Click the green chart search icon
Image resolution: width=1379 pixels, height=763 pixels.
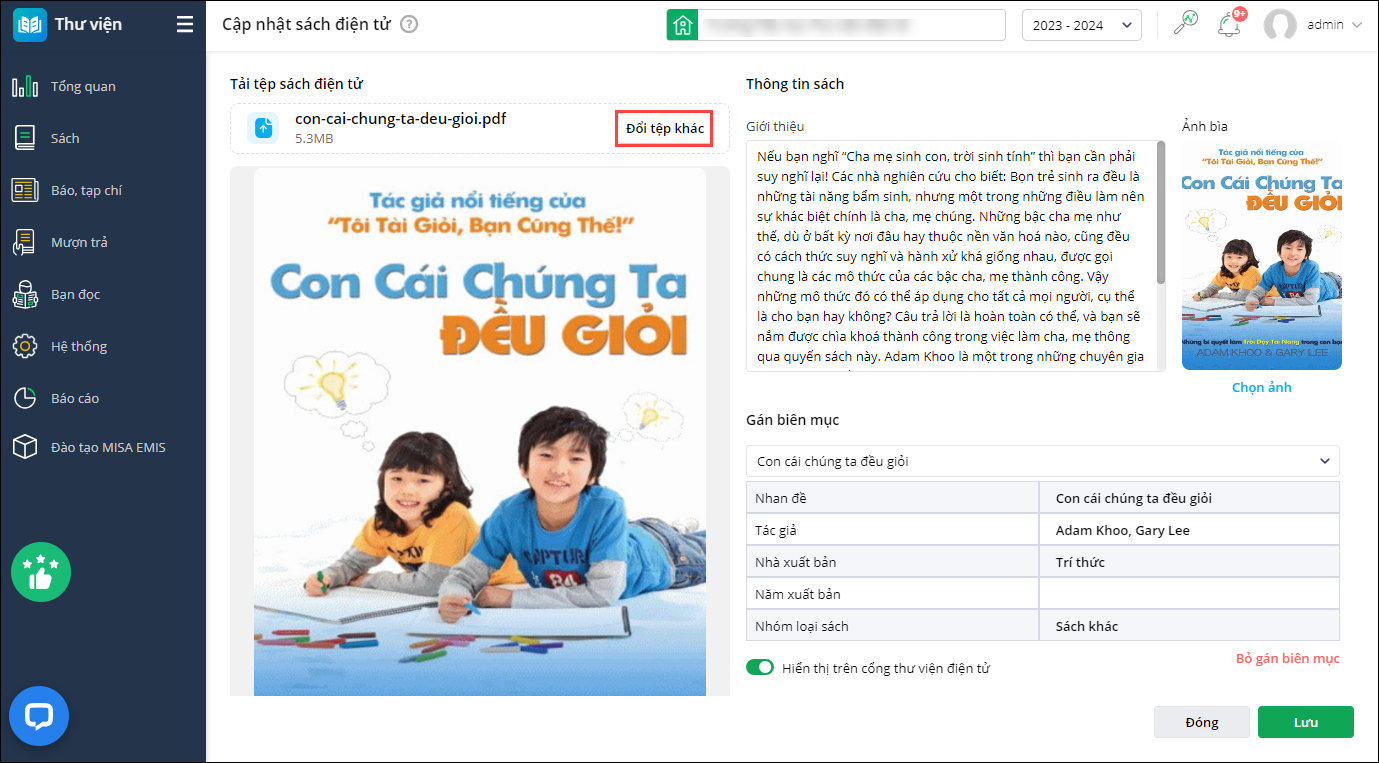click(x=1186, y=24)
